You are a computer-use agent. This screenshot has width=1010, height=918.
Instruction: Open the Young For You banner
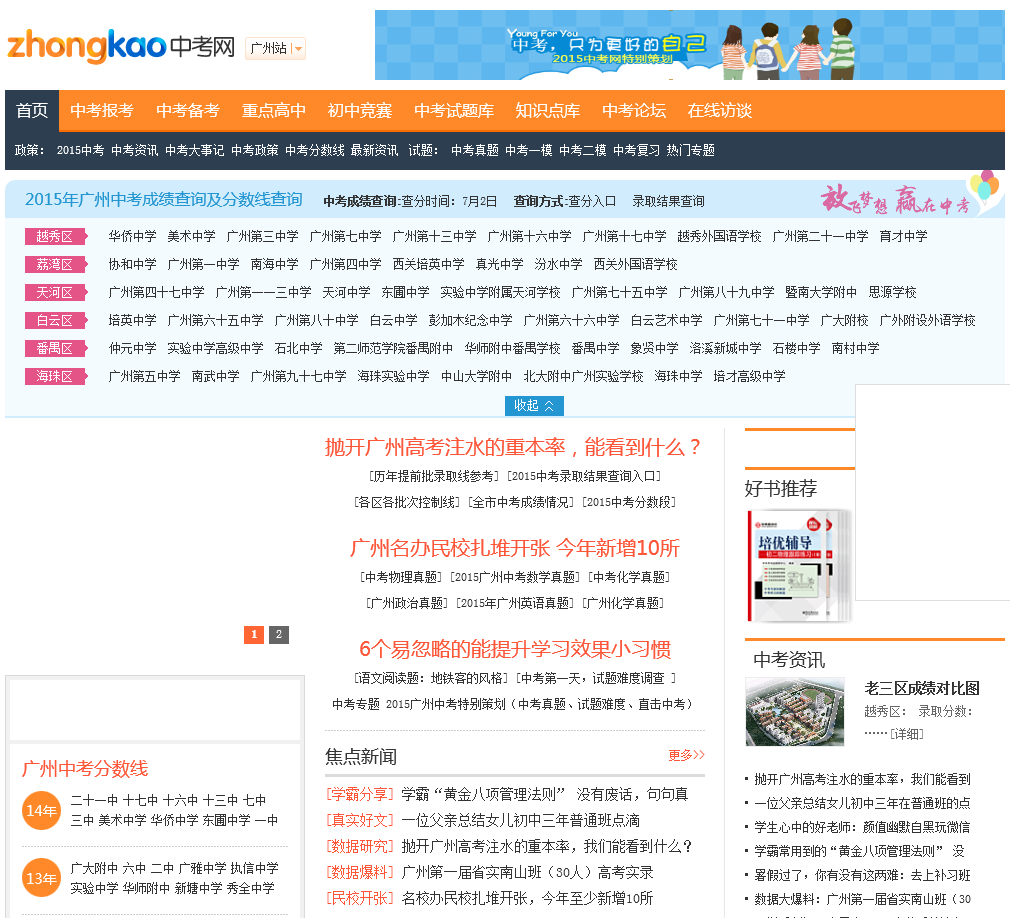pos(689,45)
